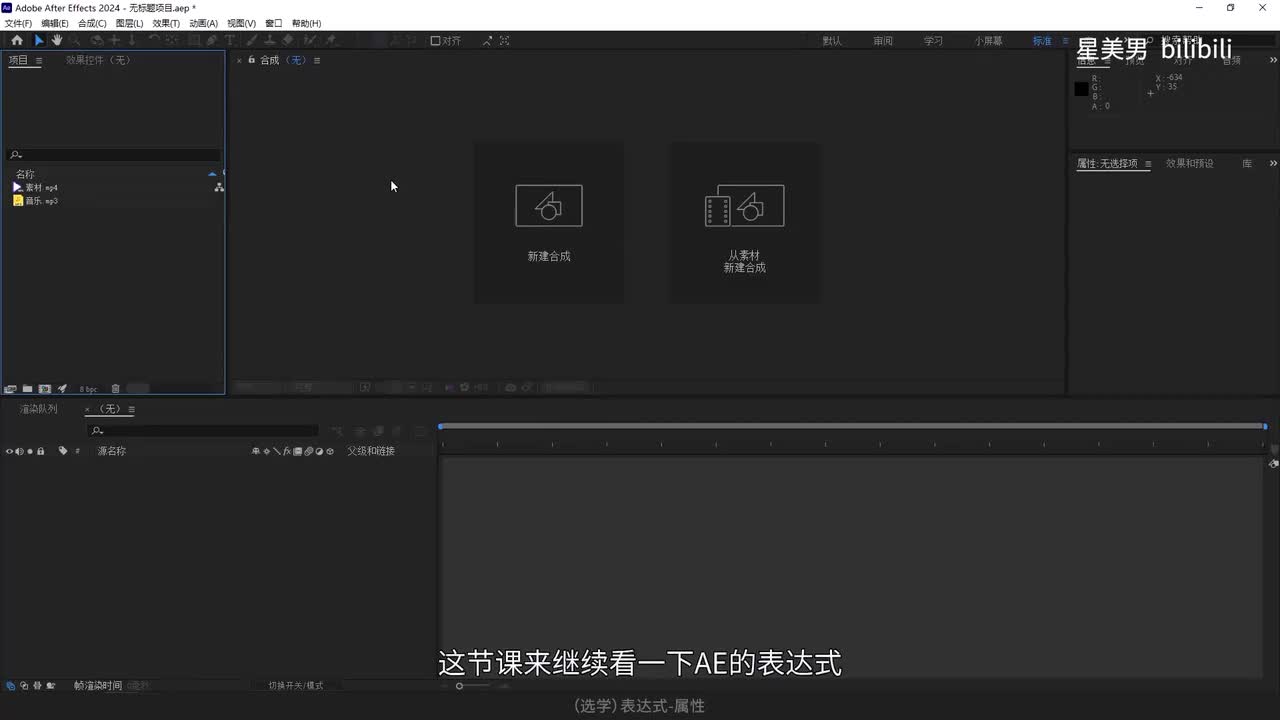This screenshot has width=1280, height=720.
Task: Click the new folder icon in Project panel
Action: (x=27, y=388)
